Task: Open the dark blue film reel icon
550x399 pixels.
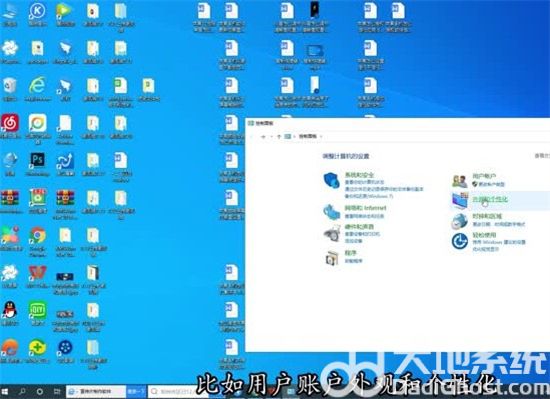Action: tap(65, 351)
